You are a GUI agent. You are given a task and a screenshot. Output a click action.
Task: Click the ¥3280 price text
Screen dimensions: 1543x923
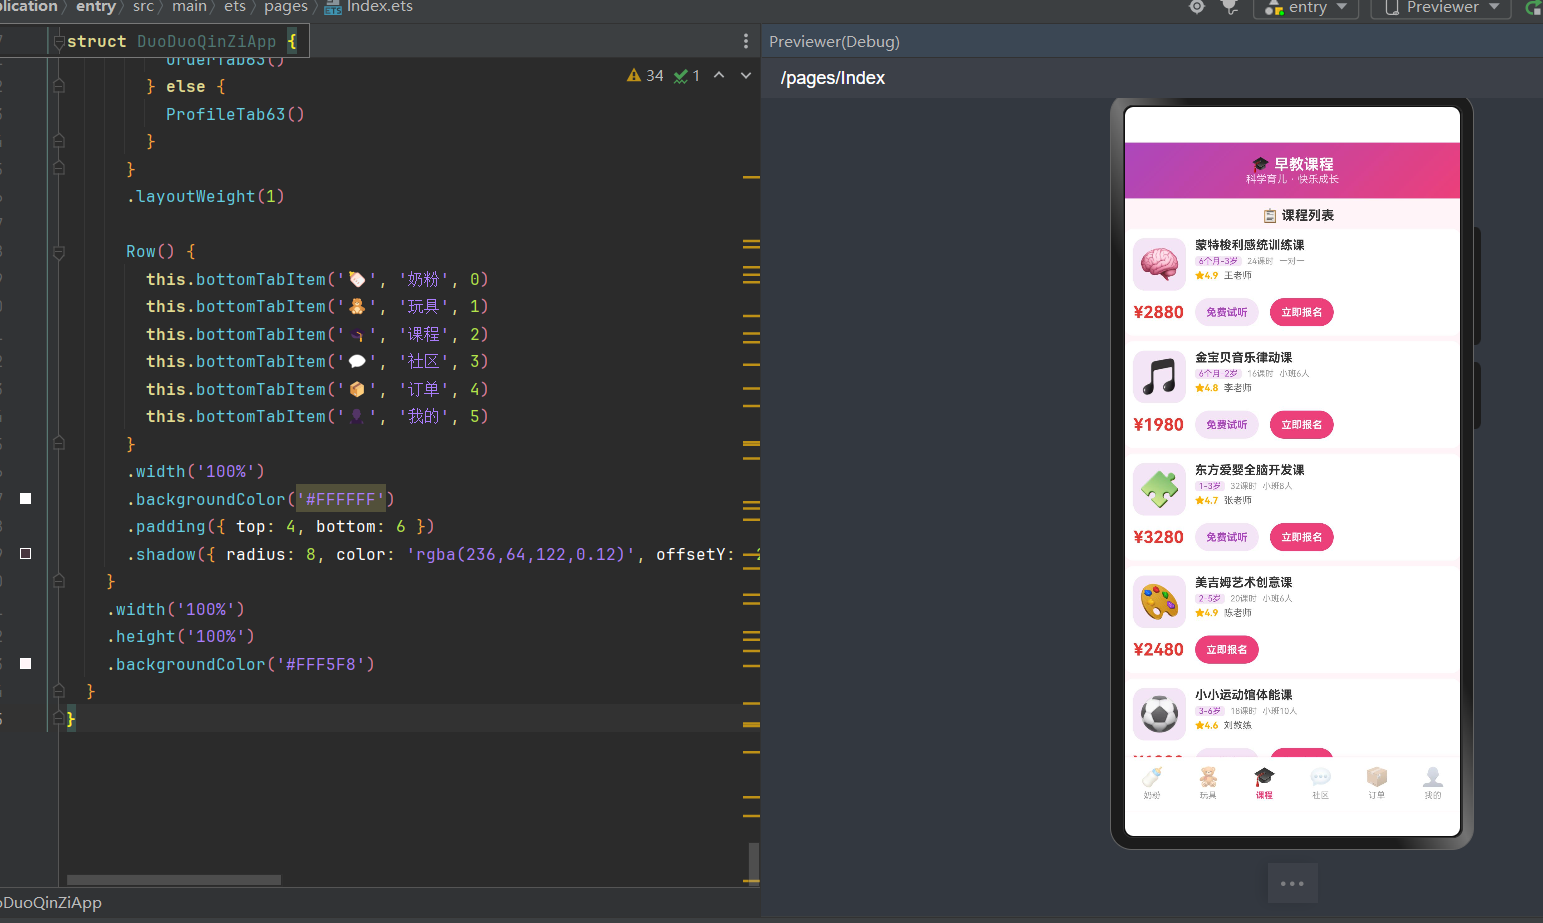click(x=1158, y=537)
